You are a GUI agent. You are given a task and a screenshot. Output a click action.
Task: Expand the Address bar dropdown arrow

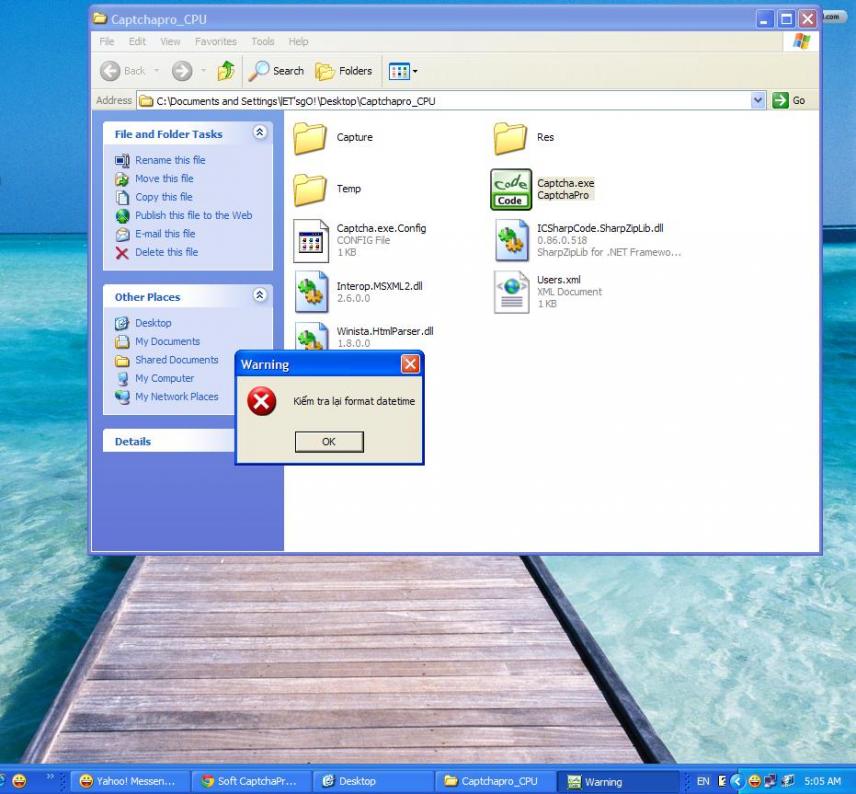coord(758,100)
